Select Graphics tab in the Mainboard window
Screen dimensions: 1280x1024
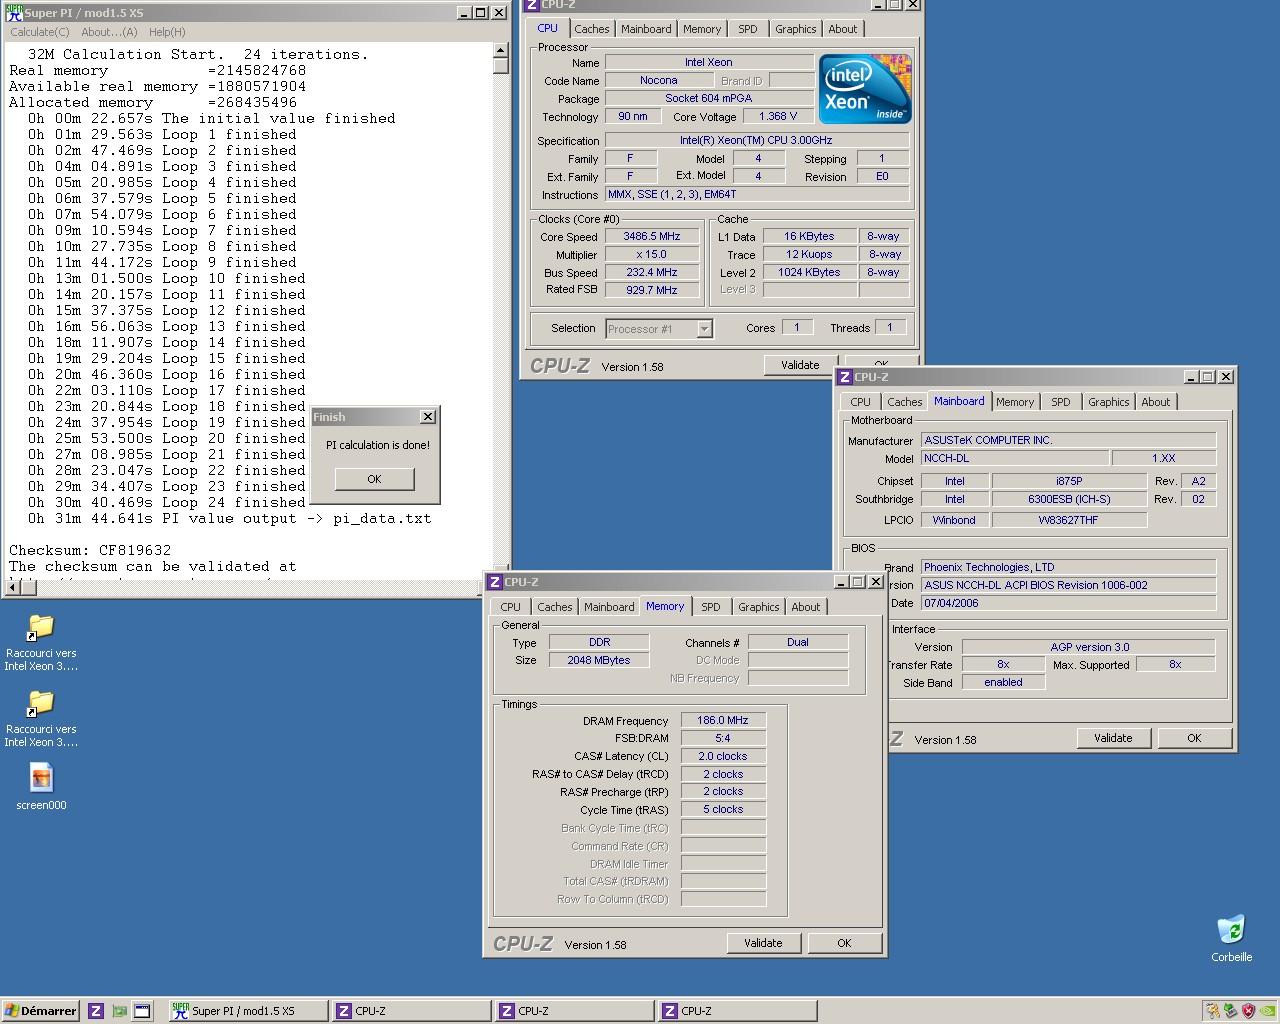[1109, 402]
